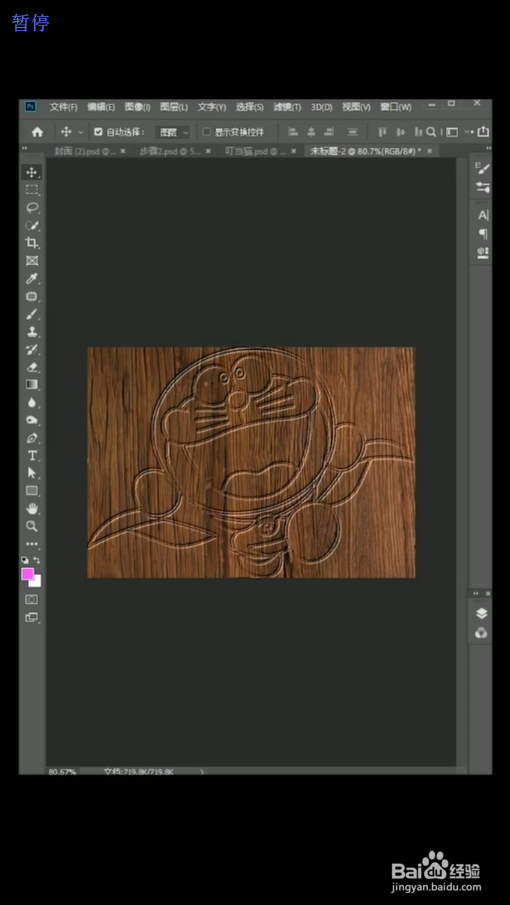Viewport: 510px width, 905px height.
Task: Select the Pen tool
Action: coord(32,438)
